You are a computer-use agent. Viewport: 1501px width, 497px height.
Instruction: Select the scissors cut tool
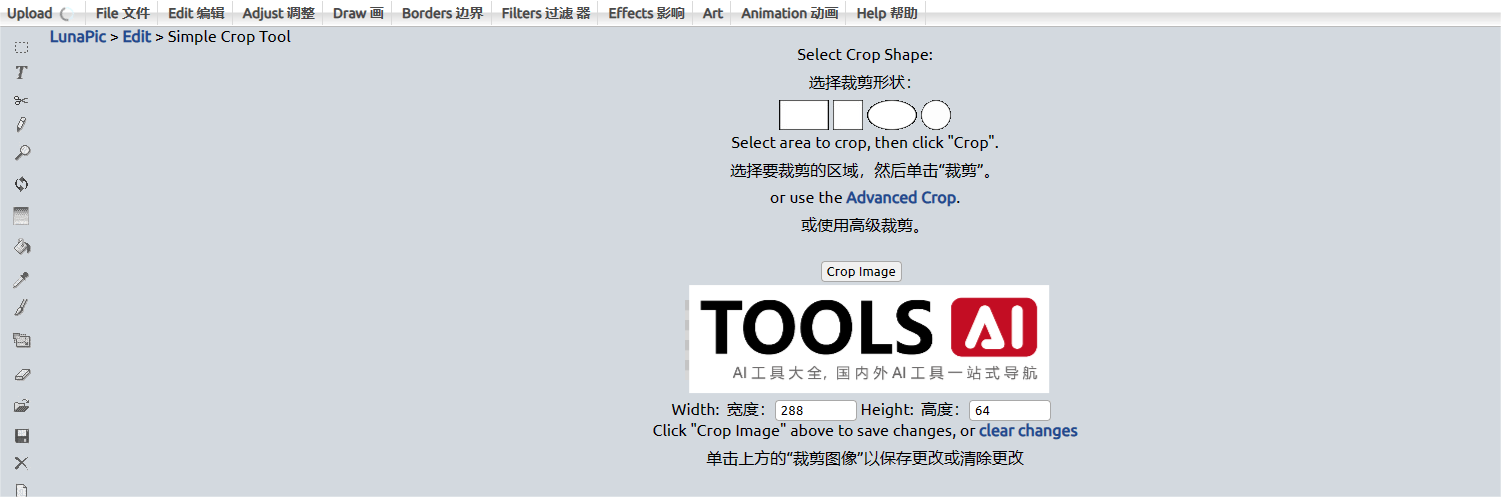21,100
